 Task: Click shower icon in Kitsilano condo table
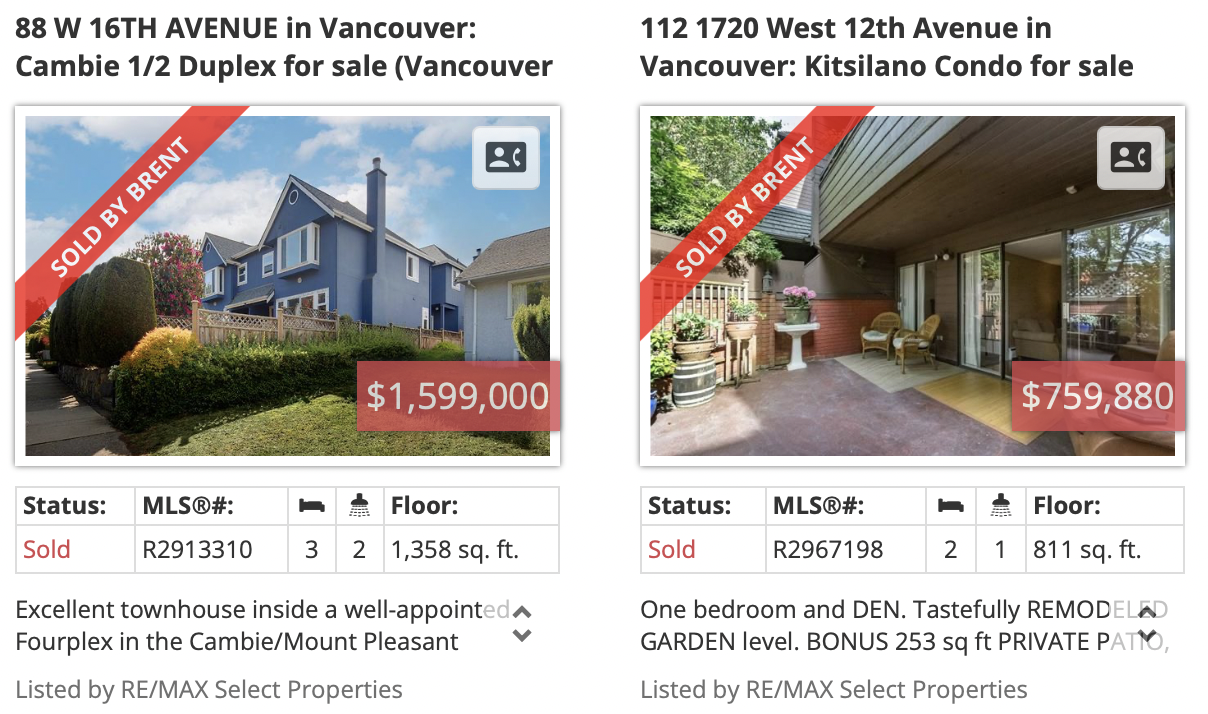[x=999, y=506]
